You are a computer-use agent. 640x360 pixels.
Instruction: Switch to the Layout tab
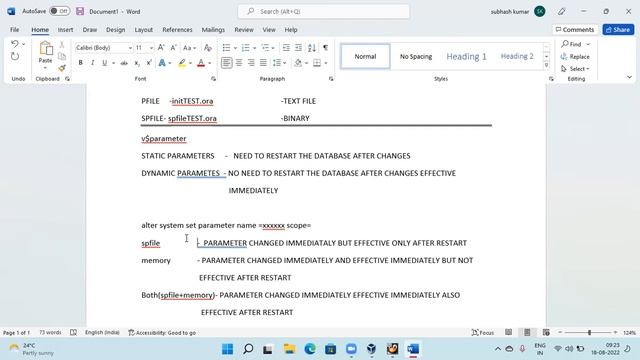click(x=144, y=30)
